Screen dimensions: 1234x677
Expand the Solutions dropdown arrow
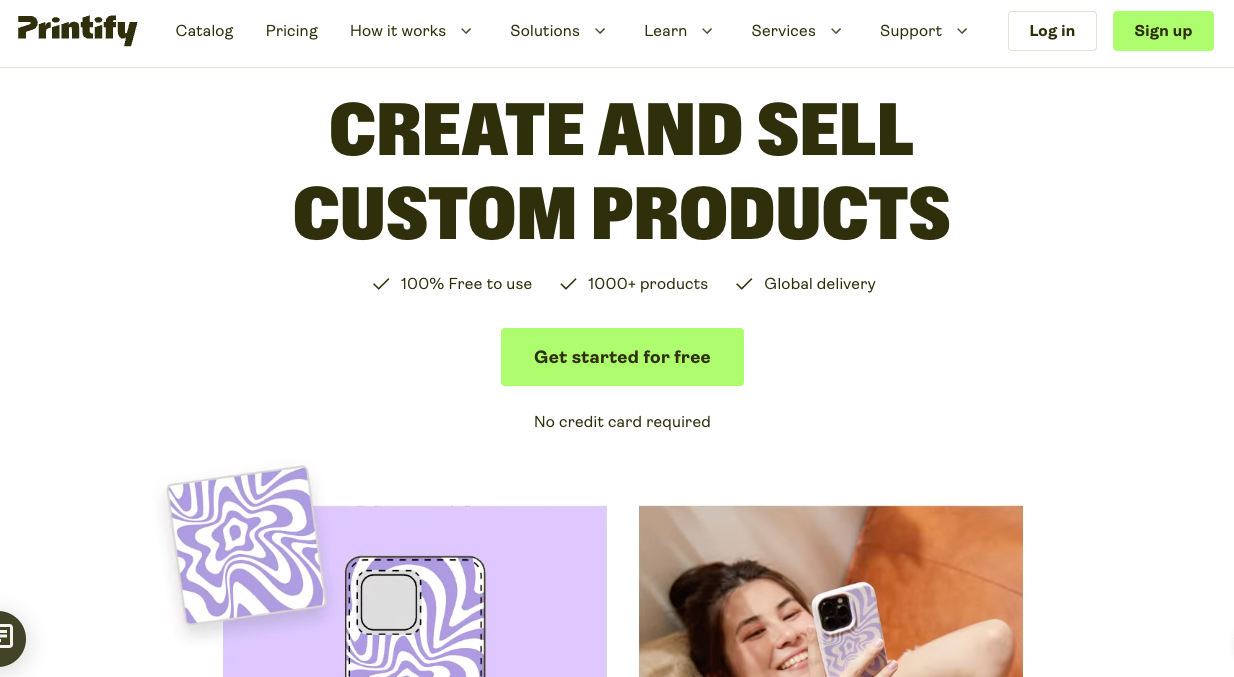(600, 31)
